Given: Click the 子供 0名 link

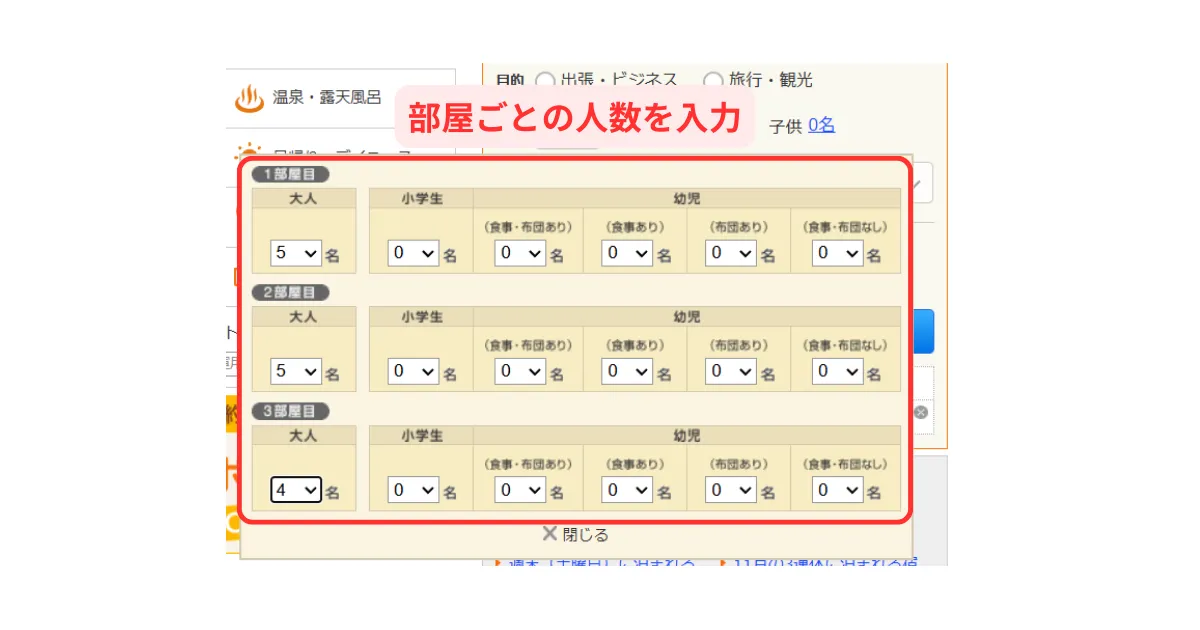Looking at the screenshot, I should tap(821, 125).
